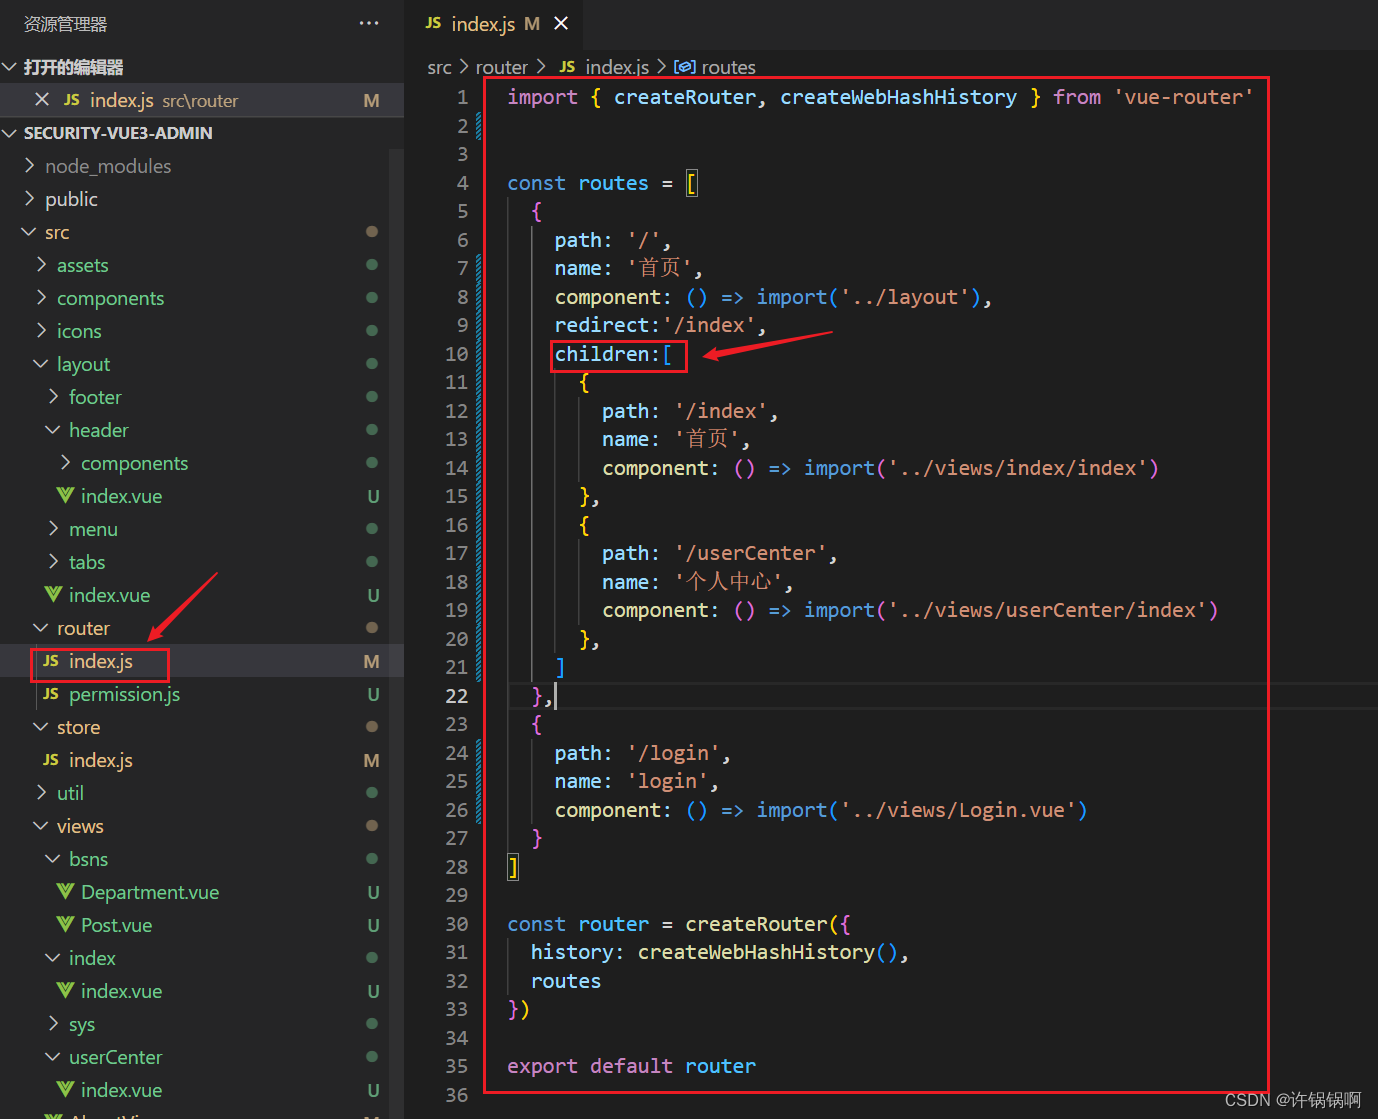Click '../views/index/index' import path

pos(1017,468)
